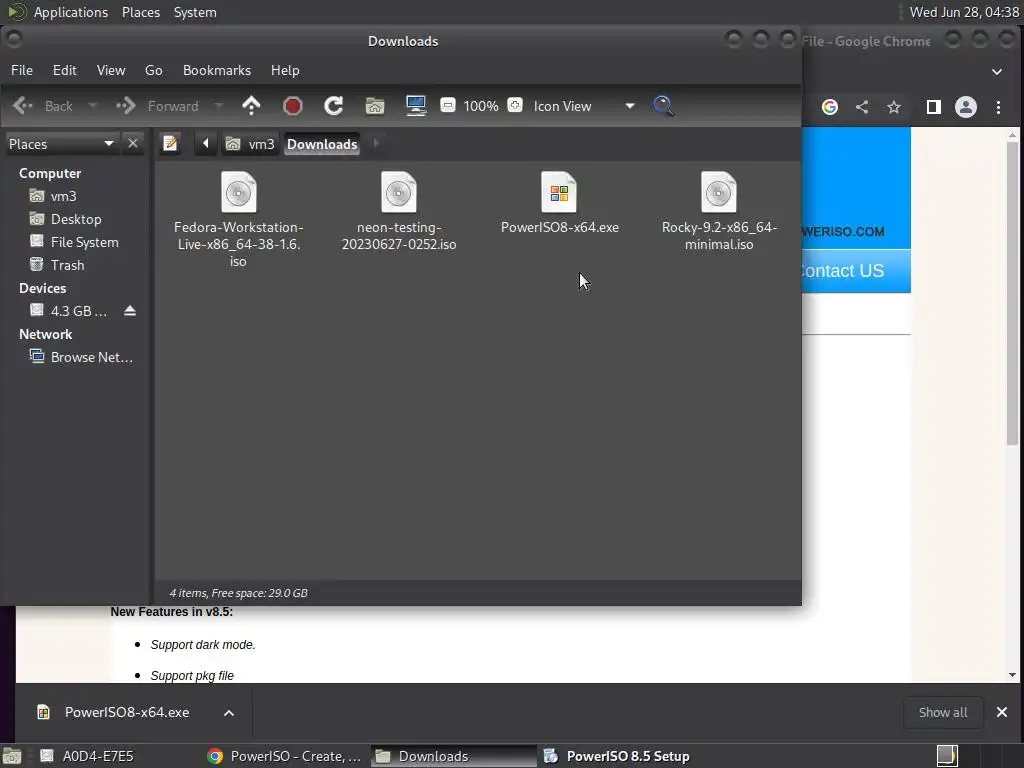Open Chrome's profile avatar icon
This screenshot has height=768, width=1024.
pyautogui.click(x=966, y=107)
